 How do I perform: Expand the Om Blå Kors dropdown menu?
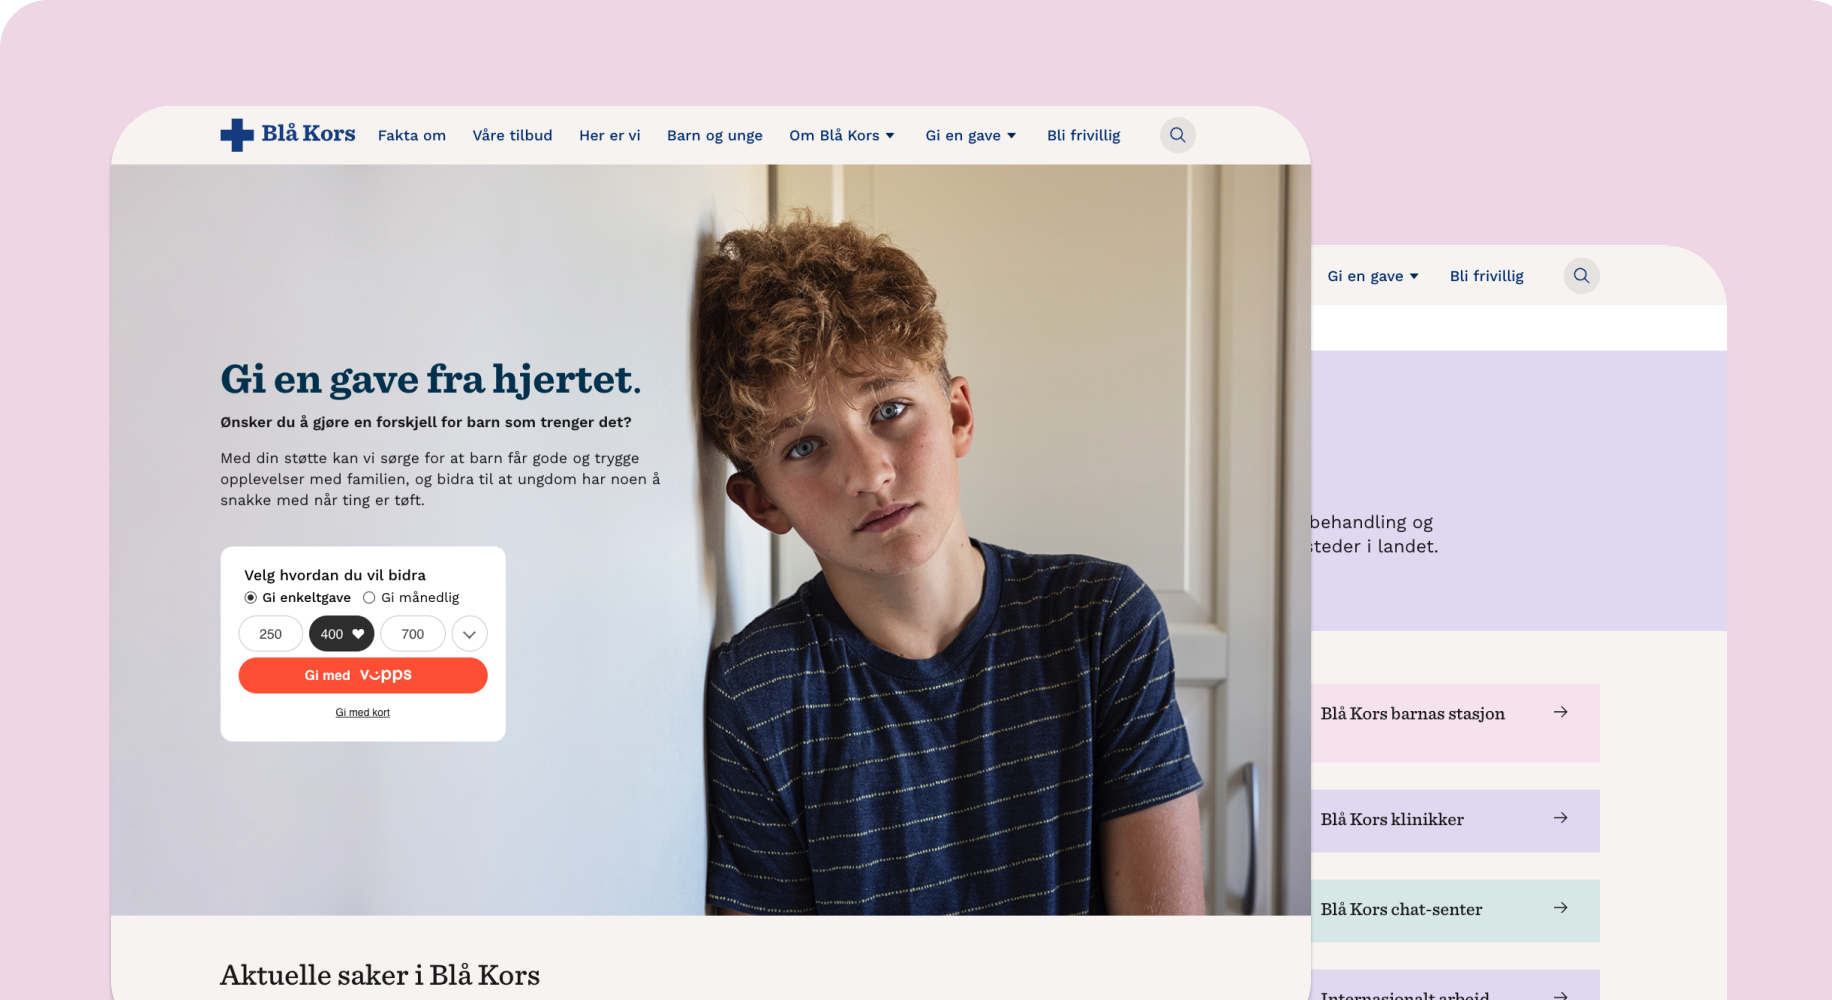[842, 135]
